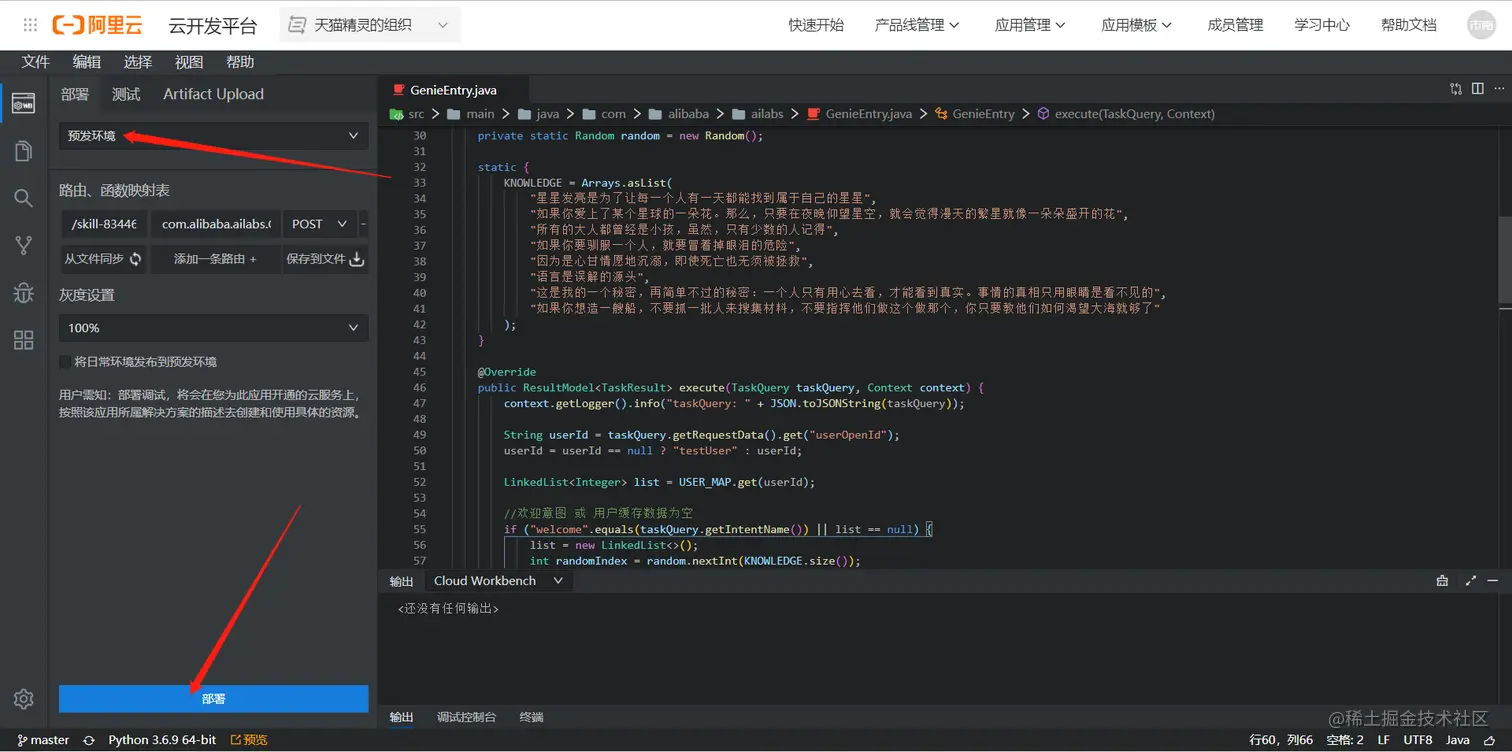Open the 文件 menu

pos(36,62)
